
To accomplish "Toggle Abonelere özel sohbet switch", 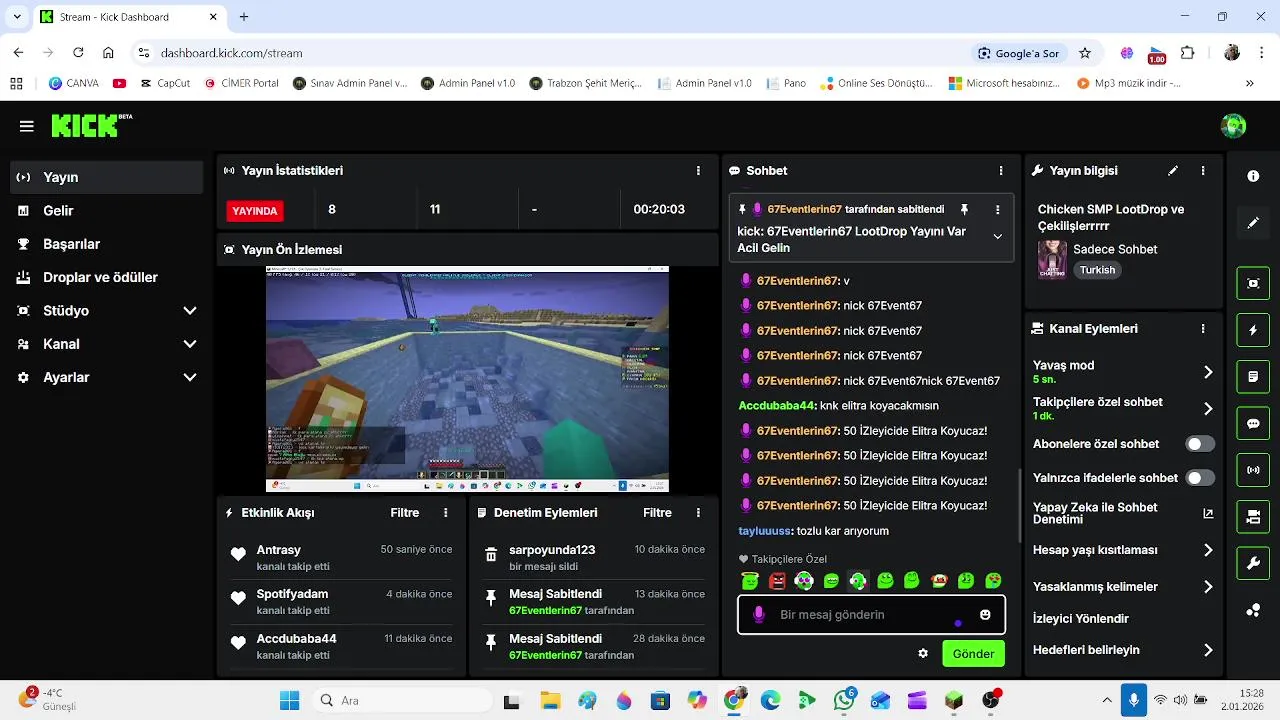I will 1200,444.
